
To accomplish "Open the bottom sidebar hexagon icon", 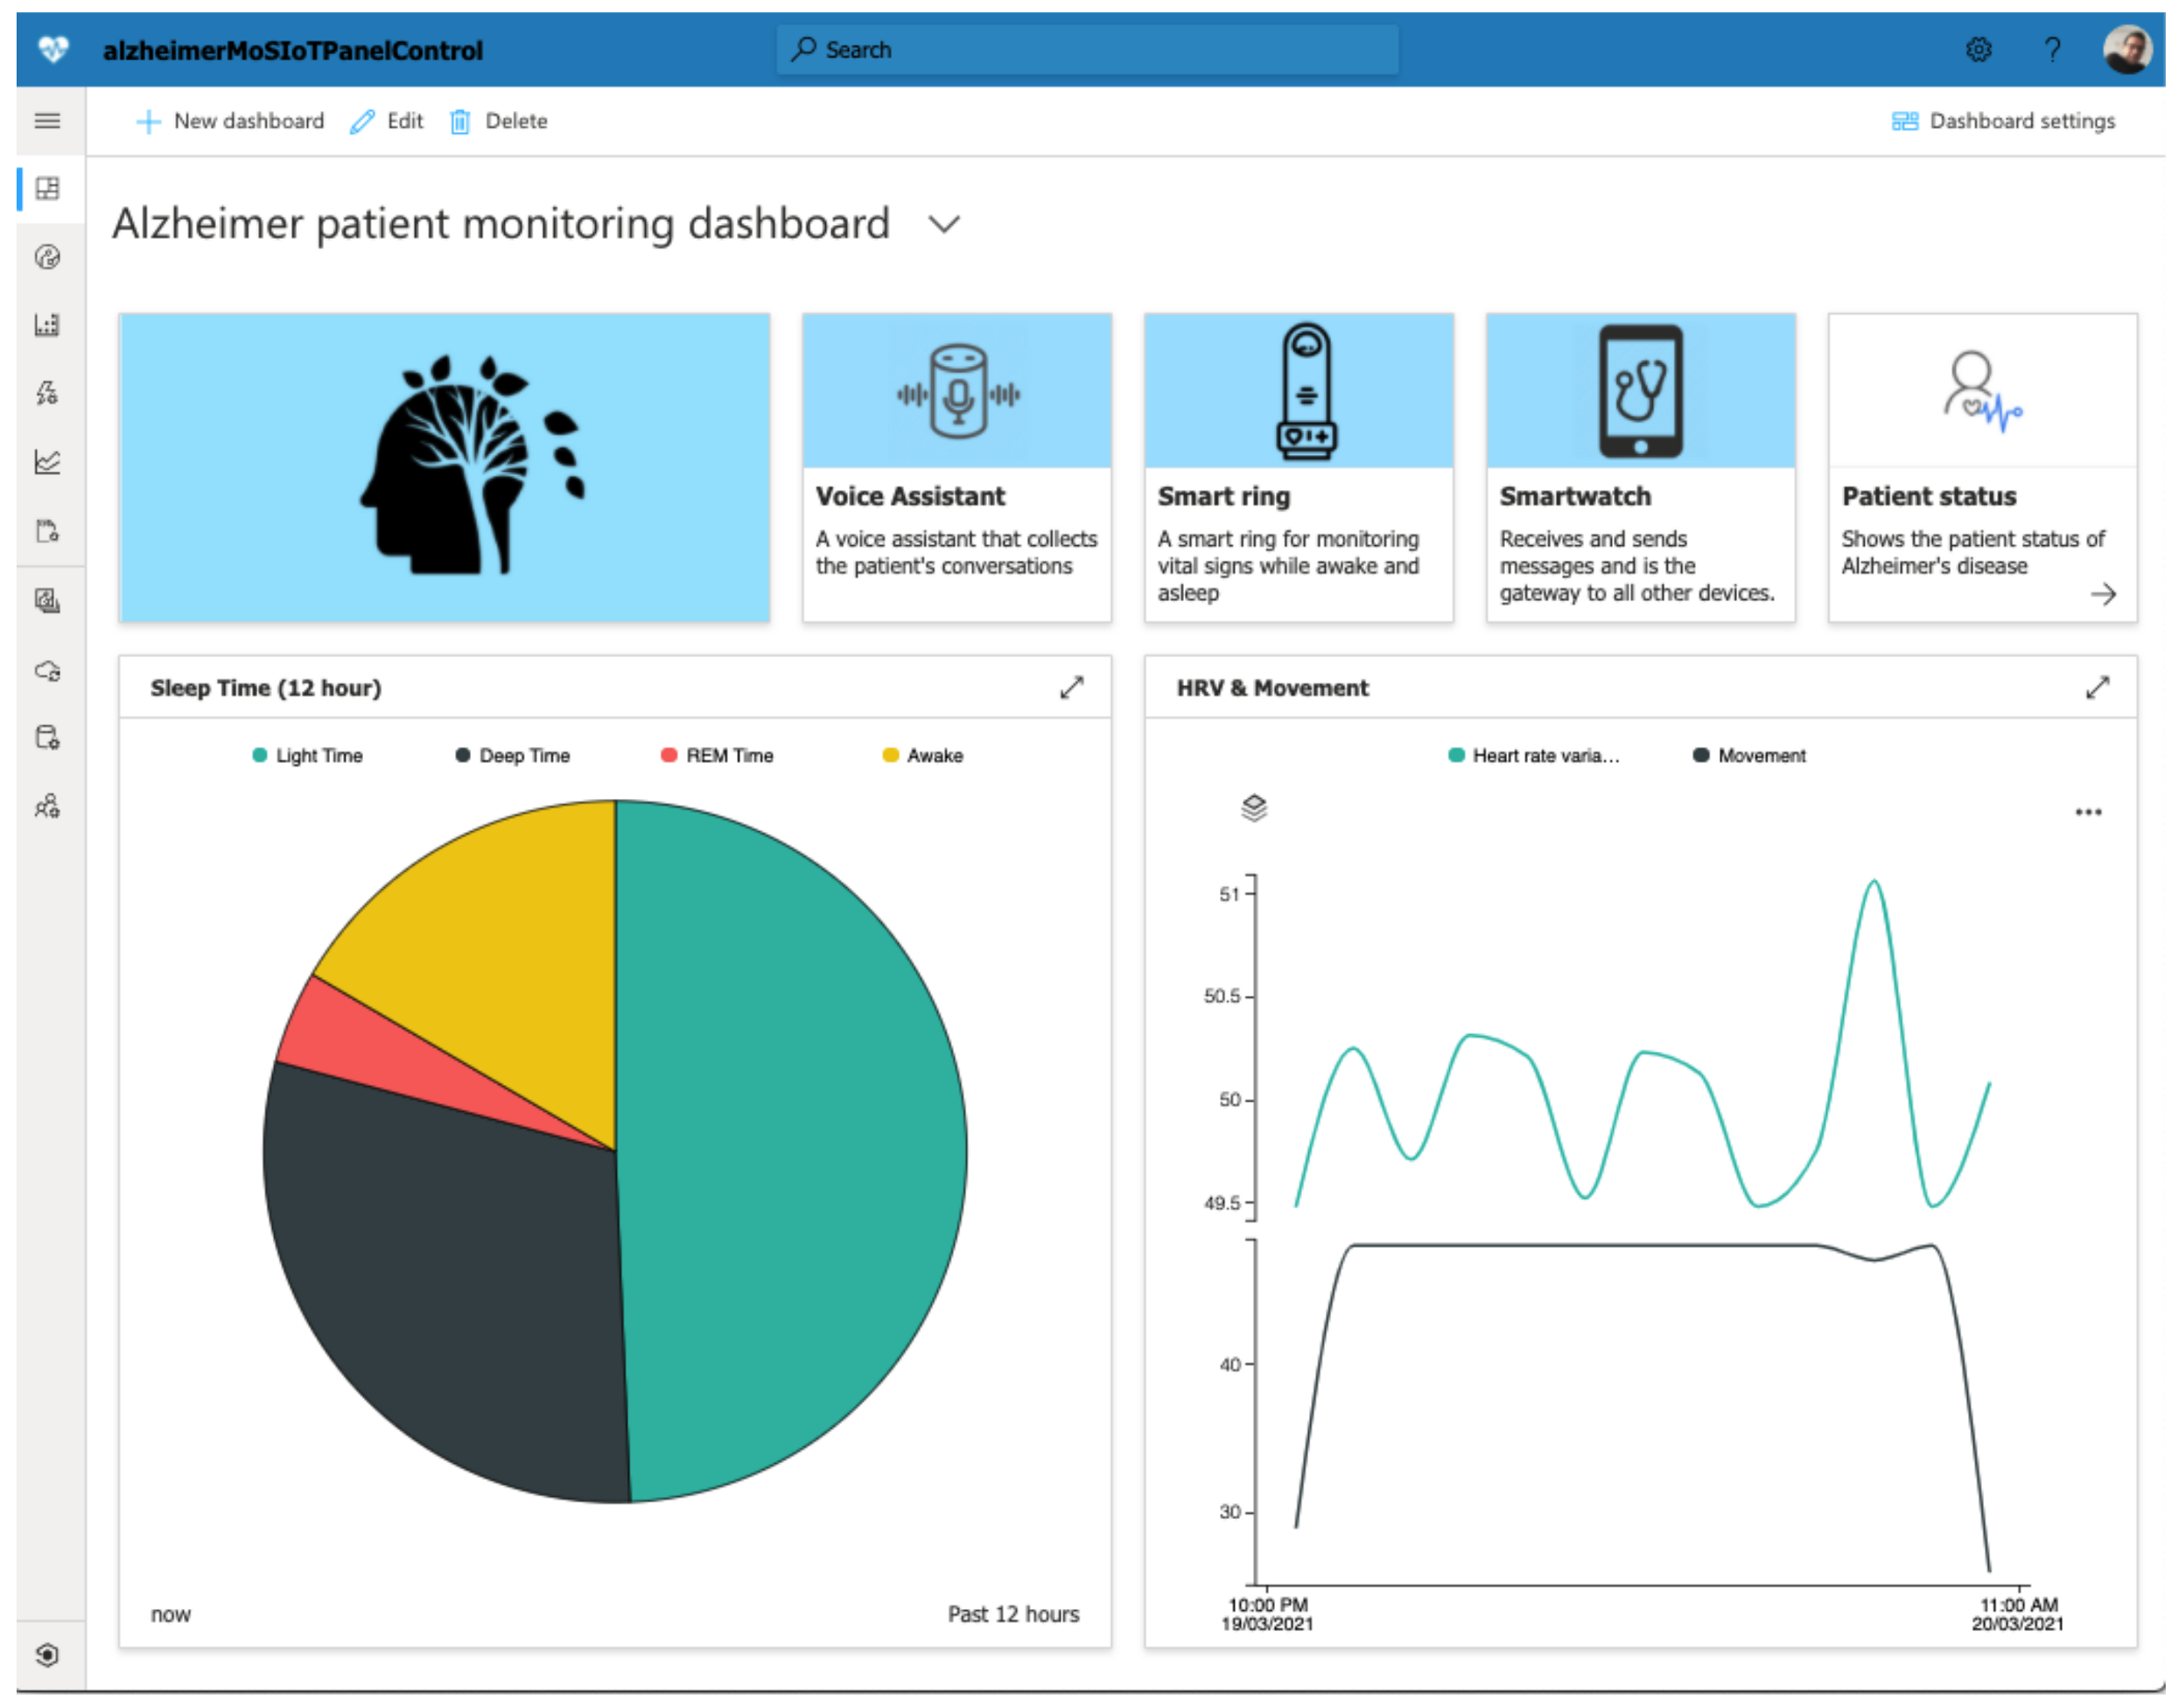I will tap(47, 1655).
